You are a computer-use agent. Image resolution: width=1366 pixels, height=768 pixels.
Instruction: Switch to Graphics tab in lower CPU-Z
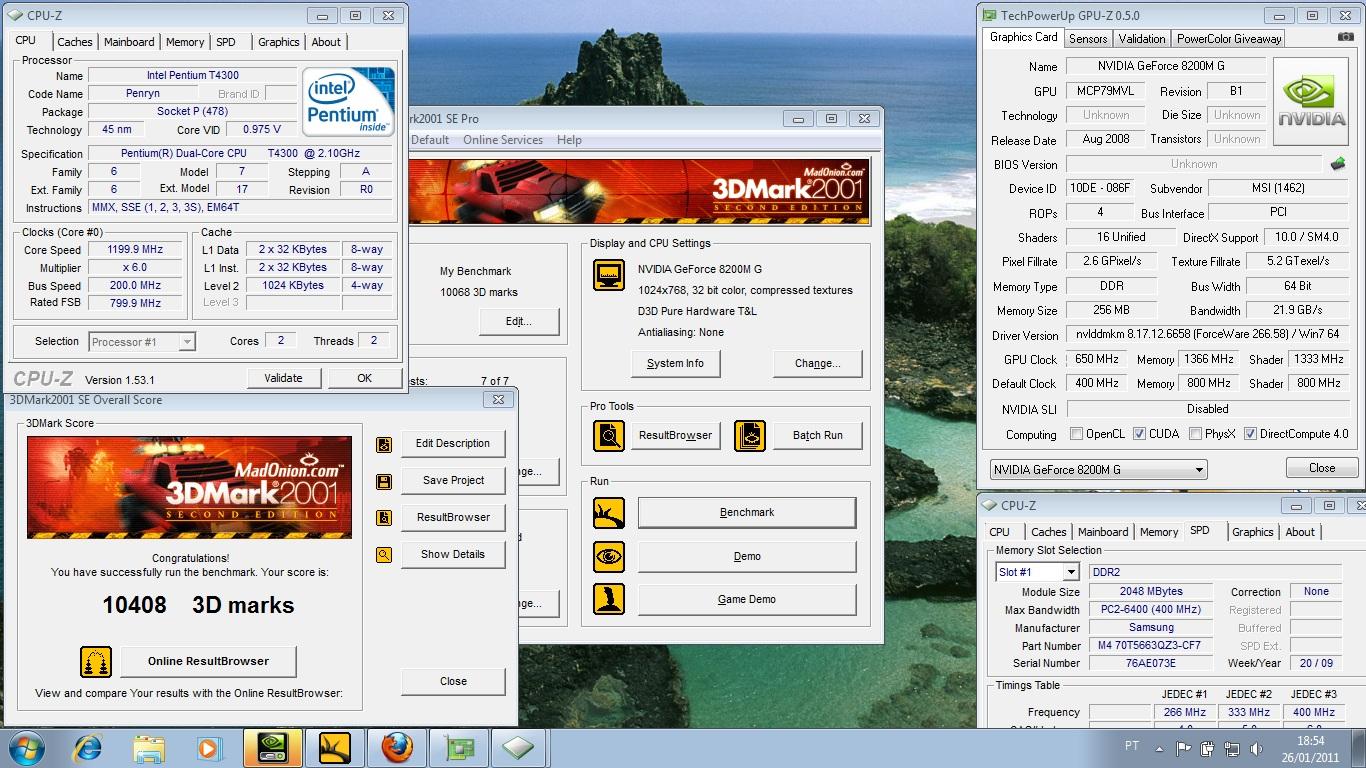[1253, 532]
